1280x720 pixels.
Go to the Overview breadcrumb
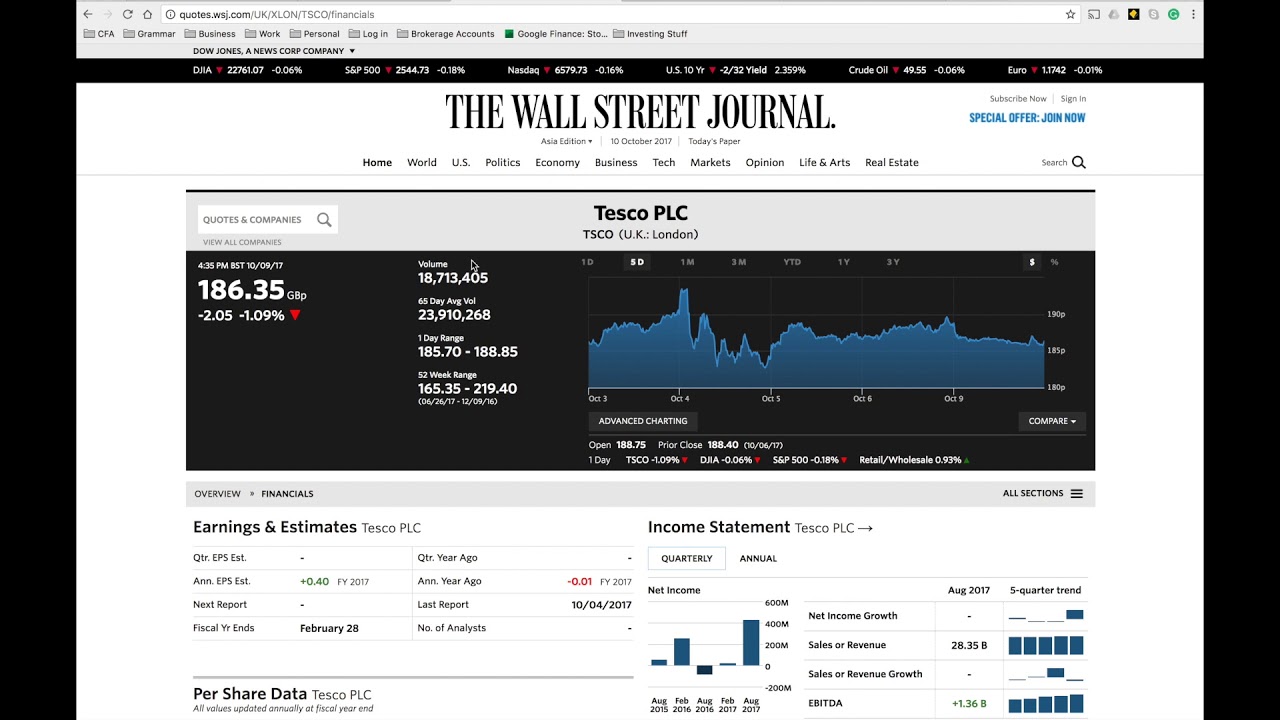tap(217, 494)
